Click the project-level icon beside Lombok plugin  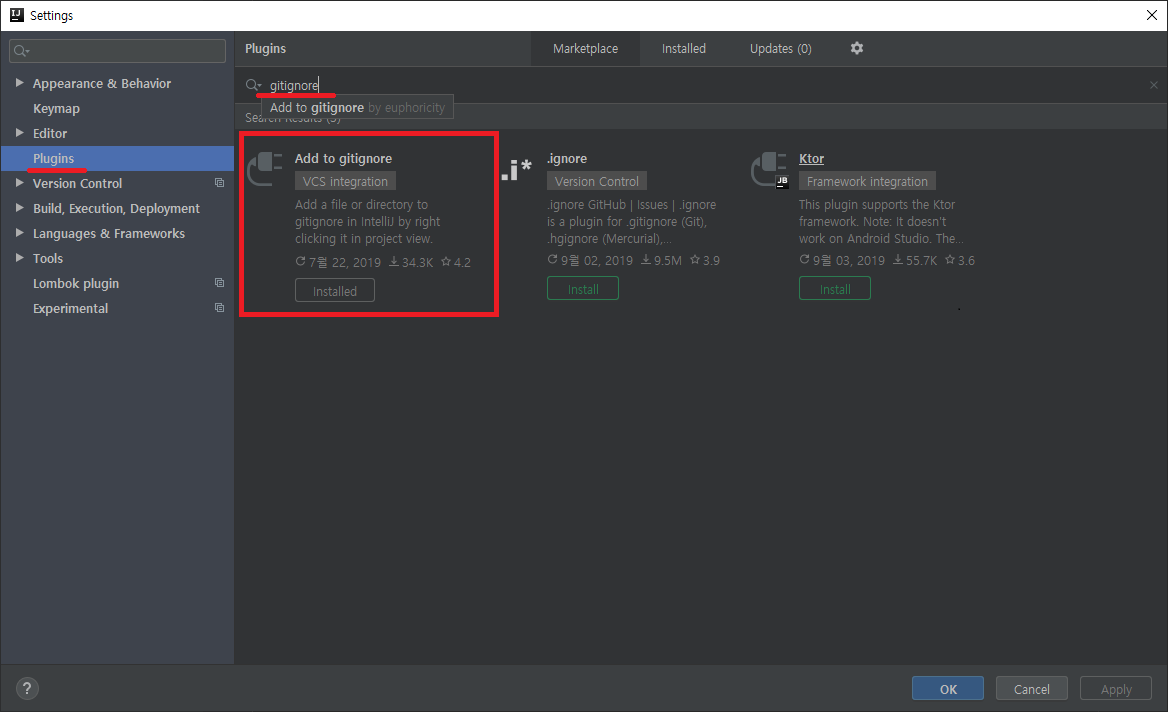click(x=219, y=283)
